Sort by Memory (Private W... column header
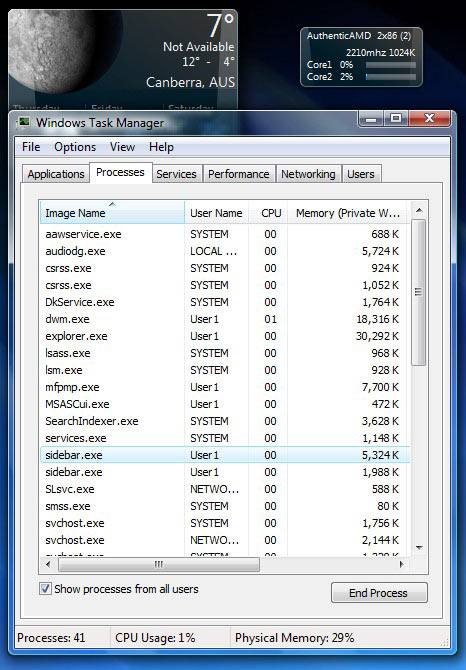 coord(347,212)
